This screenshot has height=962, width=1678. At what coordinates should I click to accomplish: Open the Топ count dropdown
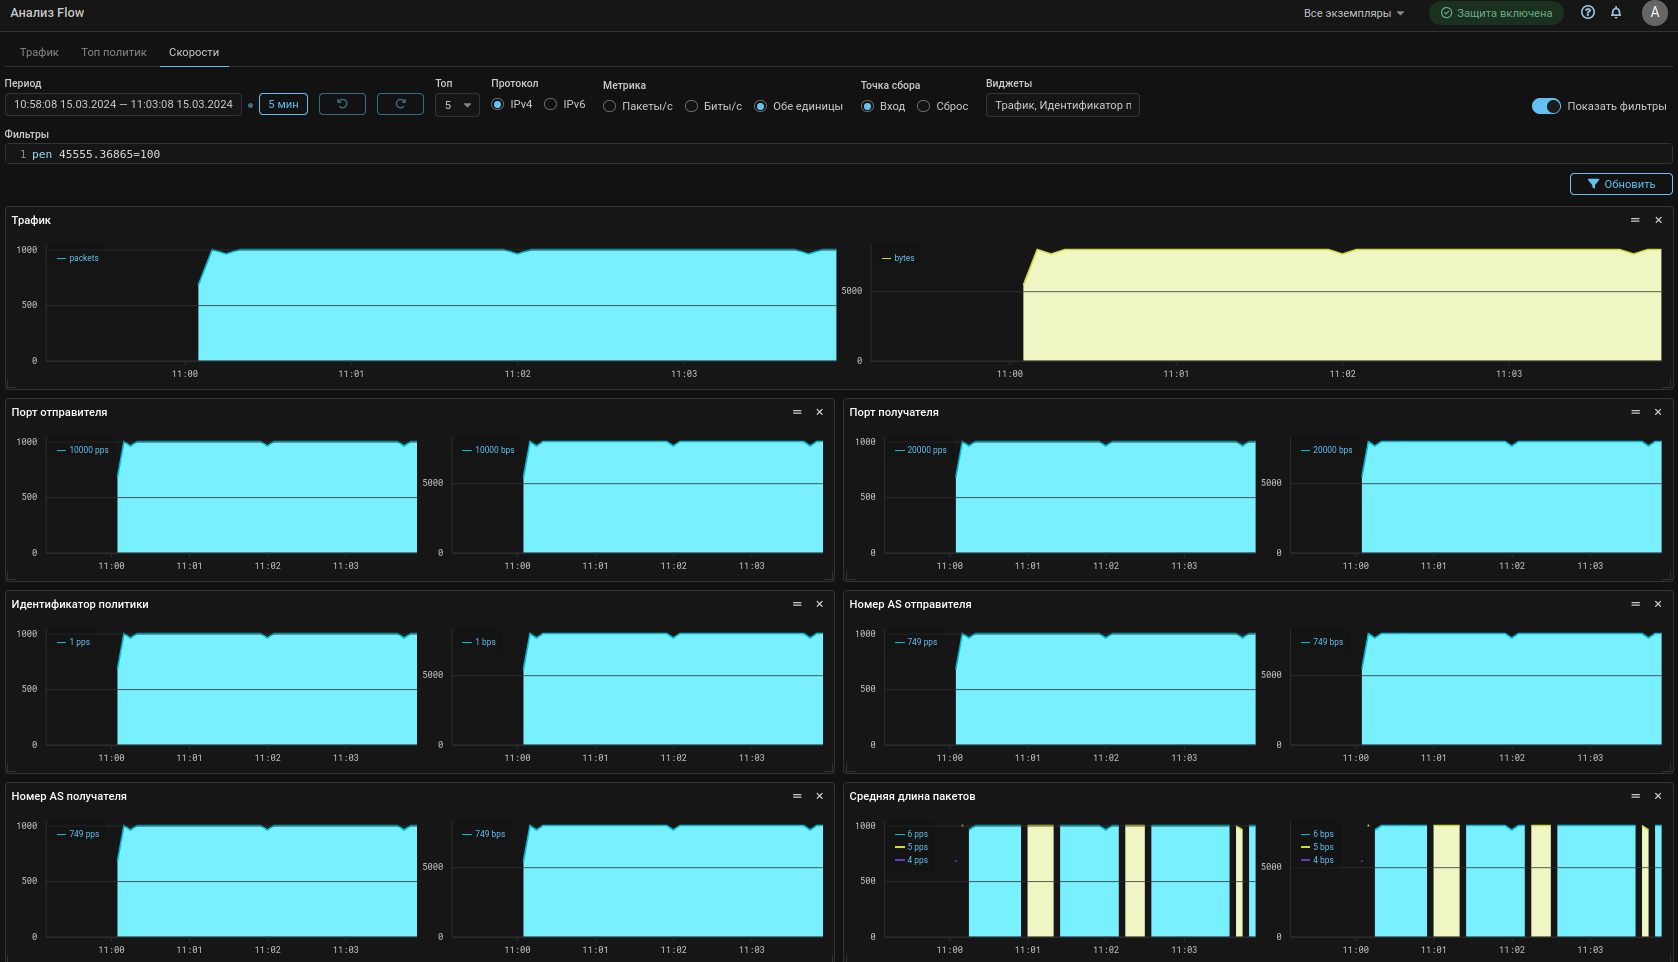tap(457, 105)
